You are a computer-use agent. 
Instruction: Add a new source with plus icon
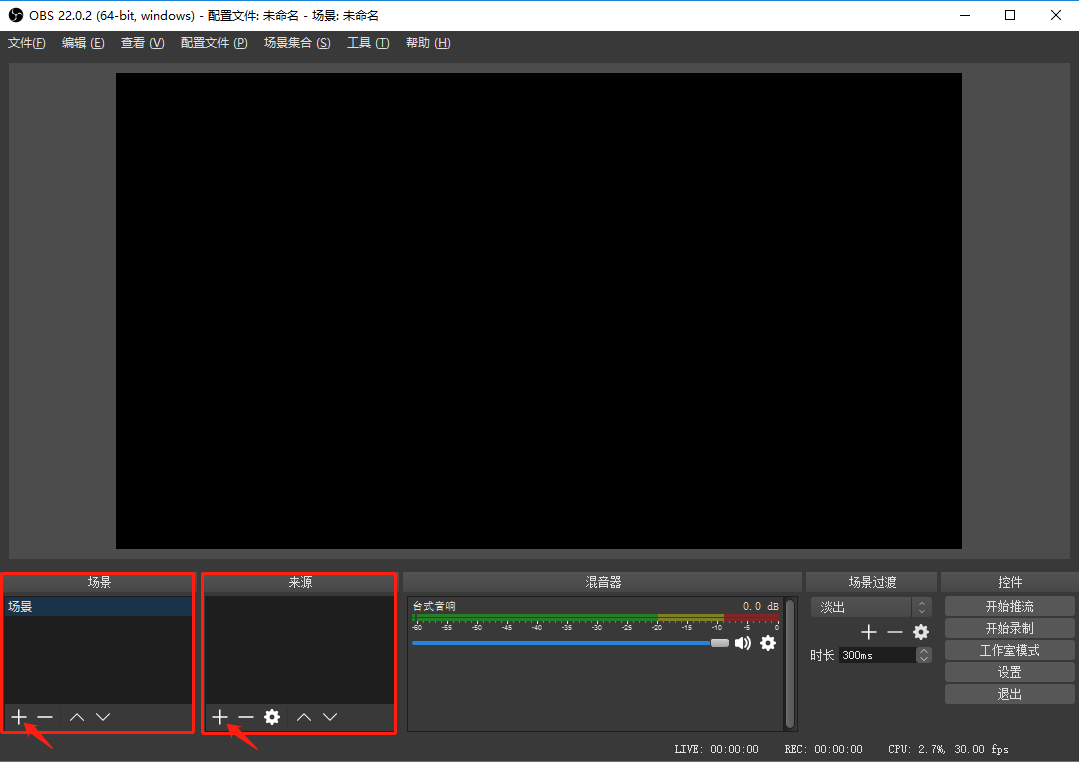pos(220,717)
